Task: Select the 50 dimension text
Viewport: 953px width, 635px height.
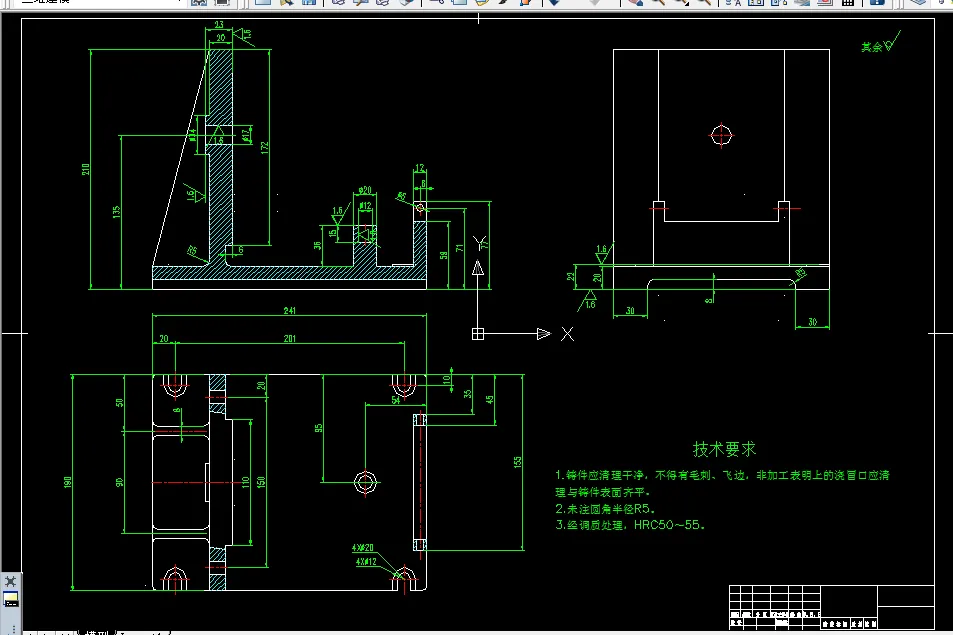Action: tap(119, 402)
